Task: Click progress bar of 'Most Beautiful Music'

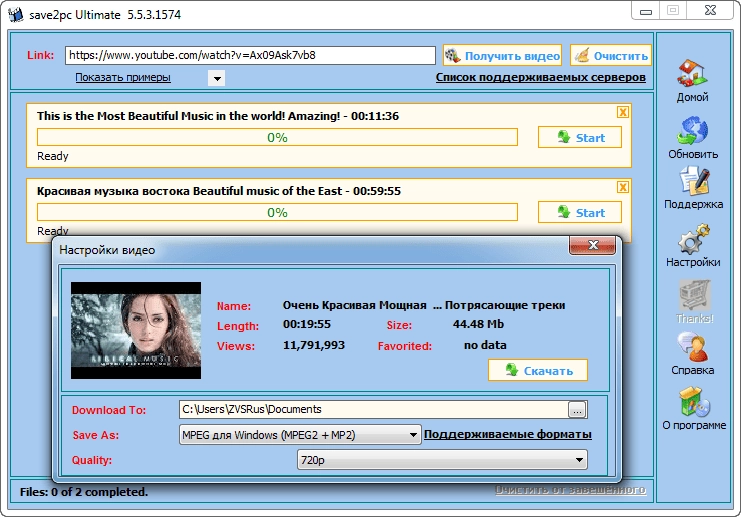Action: 277,138
